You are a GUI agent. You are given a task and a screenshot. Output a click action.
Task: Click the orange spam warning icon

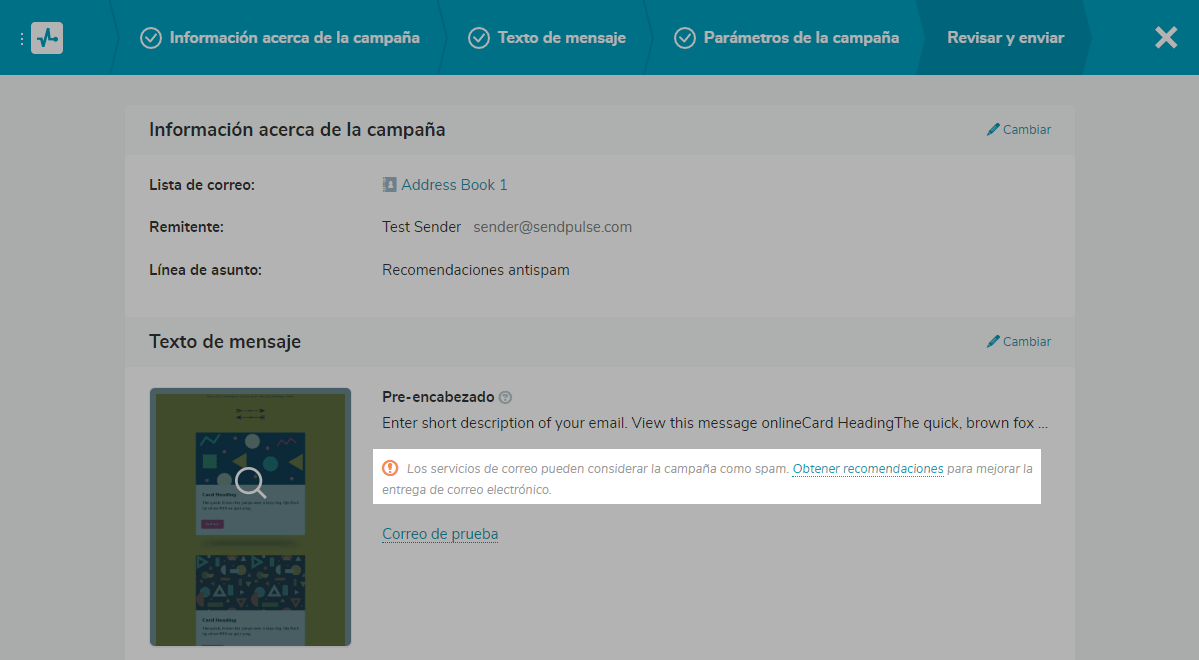390,468
